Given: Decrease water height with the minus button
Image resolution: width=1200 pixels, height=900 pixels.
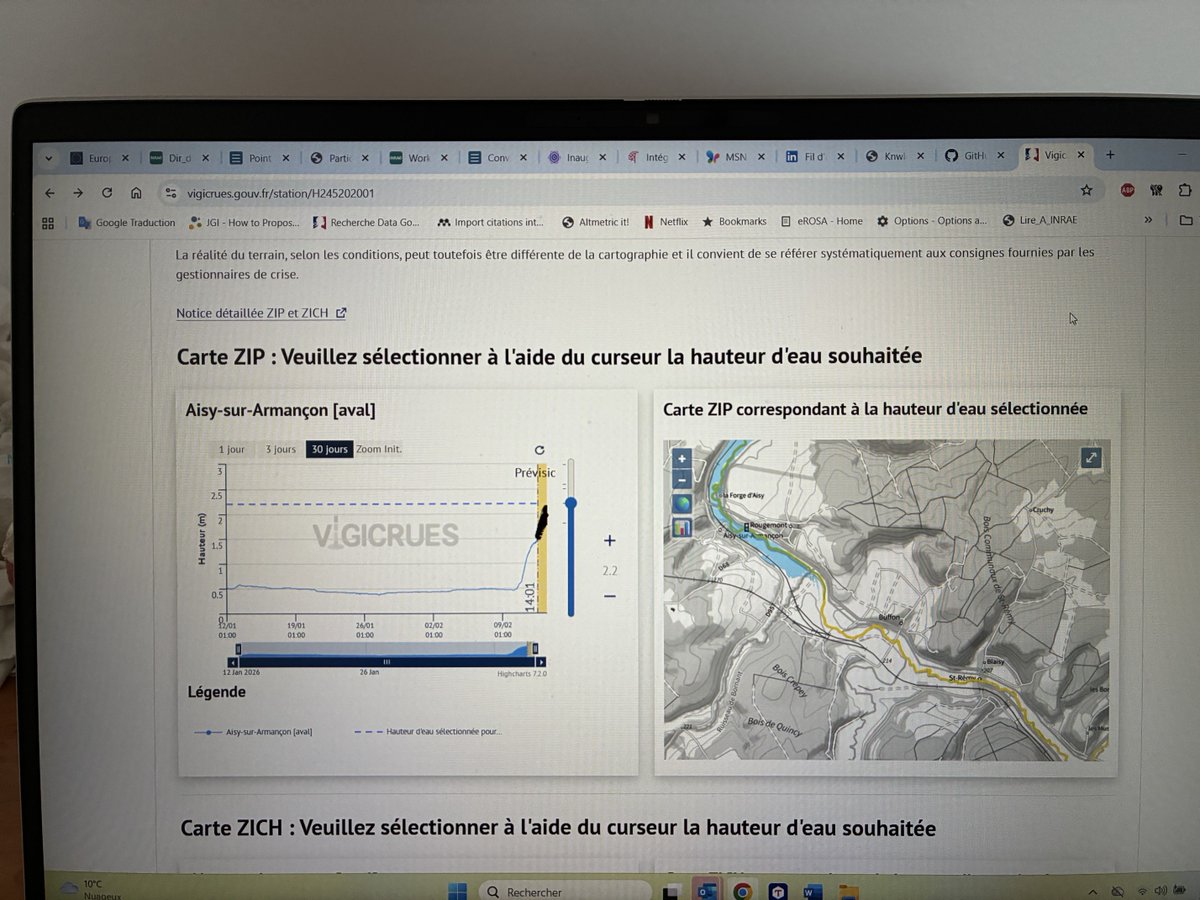Looking at the screenshot, I should pos(610,597).
